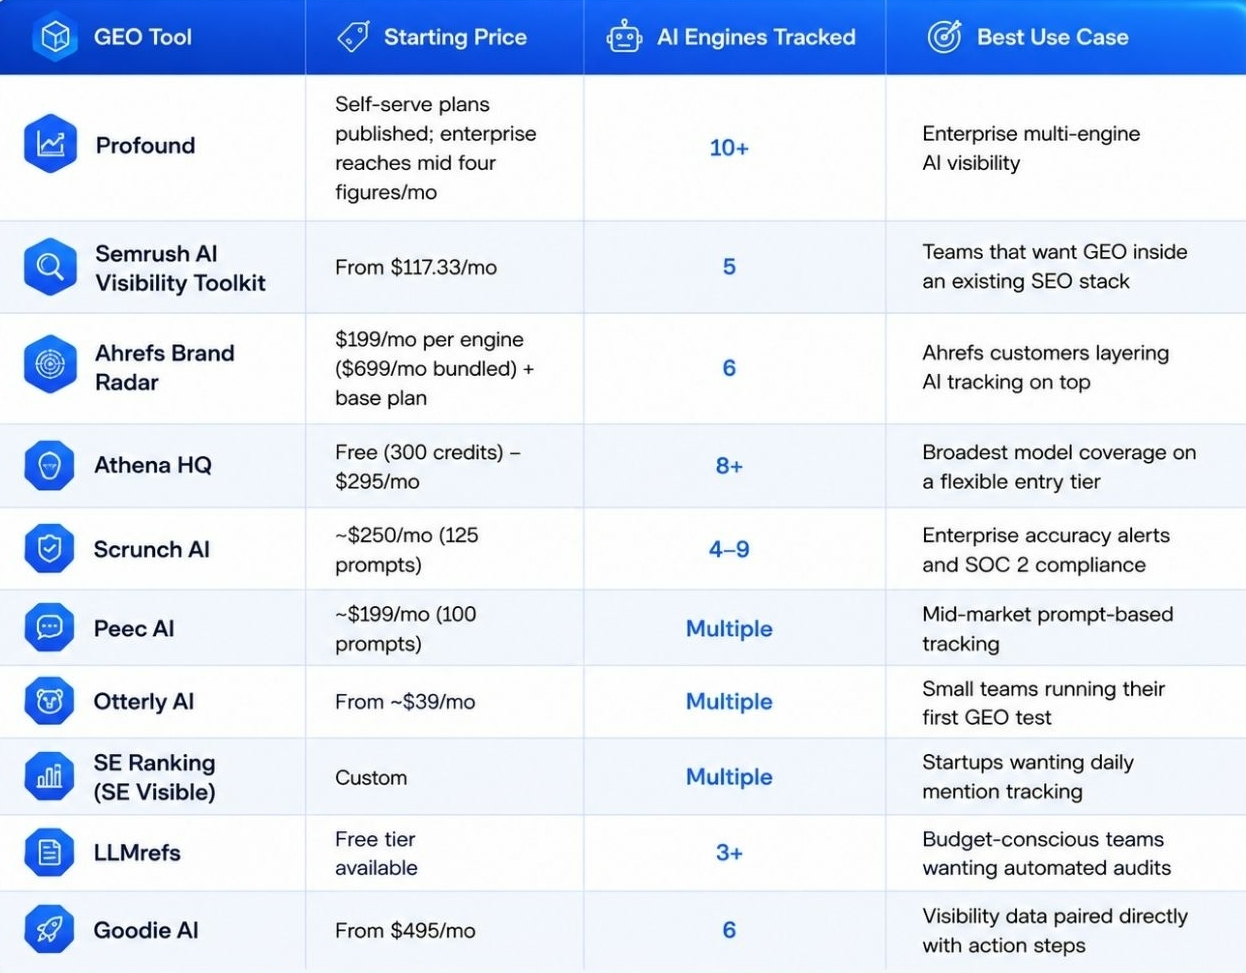Click the $199/mo per engine price cell
Image resolution: width=1246 pixels, height=973 pixels.
point(434,368)
